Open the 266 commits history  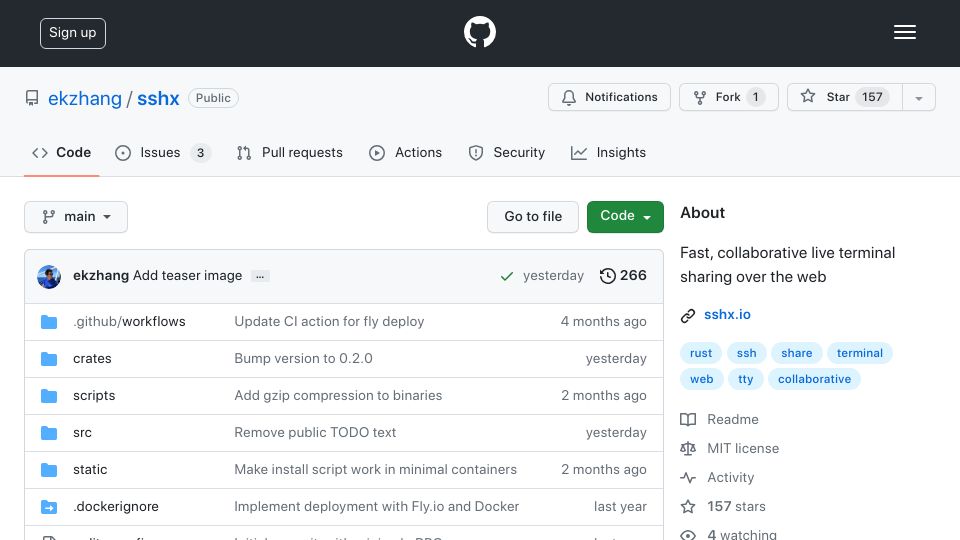(x=623, y=276)
